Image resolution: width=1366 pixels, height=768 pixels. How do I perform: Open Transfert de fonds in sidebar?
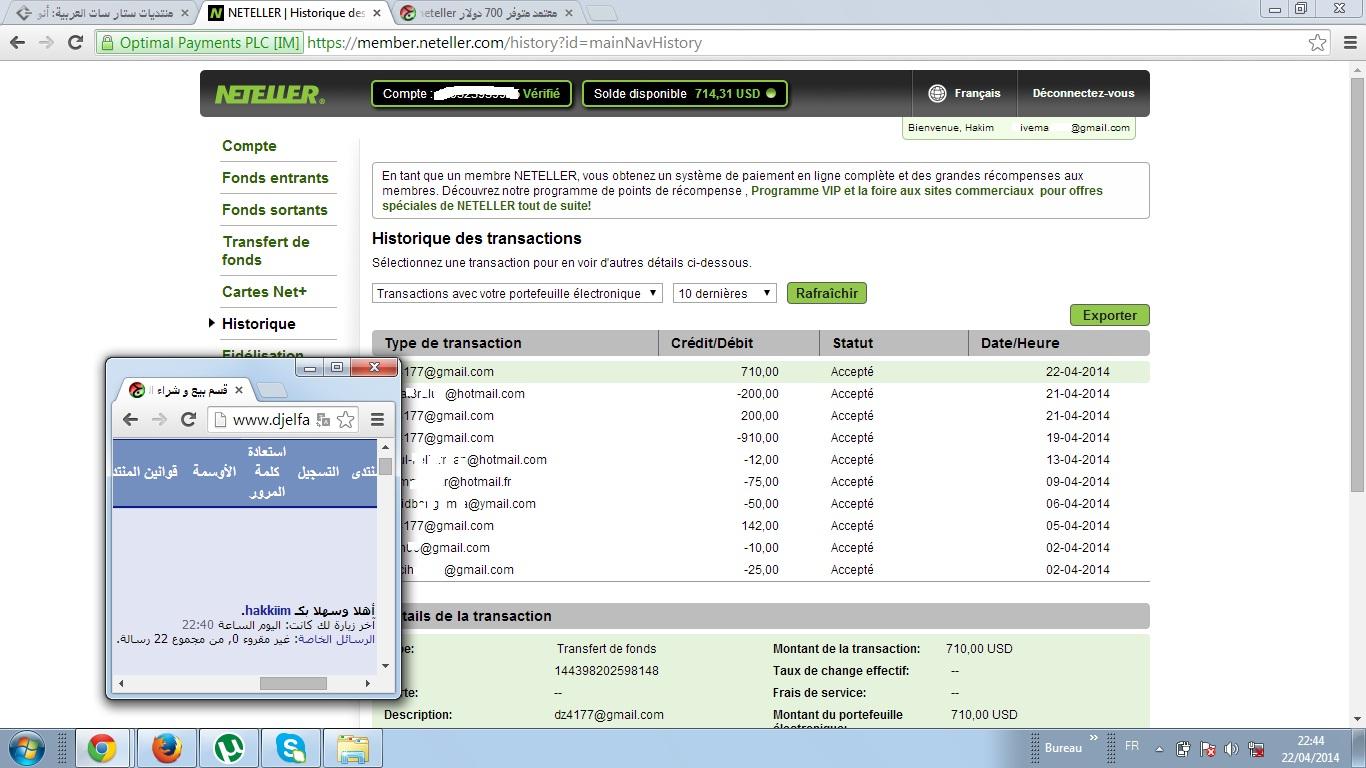pyautogui.click(x=266, y=251)
